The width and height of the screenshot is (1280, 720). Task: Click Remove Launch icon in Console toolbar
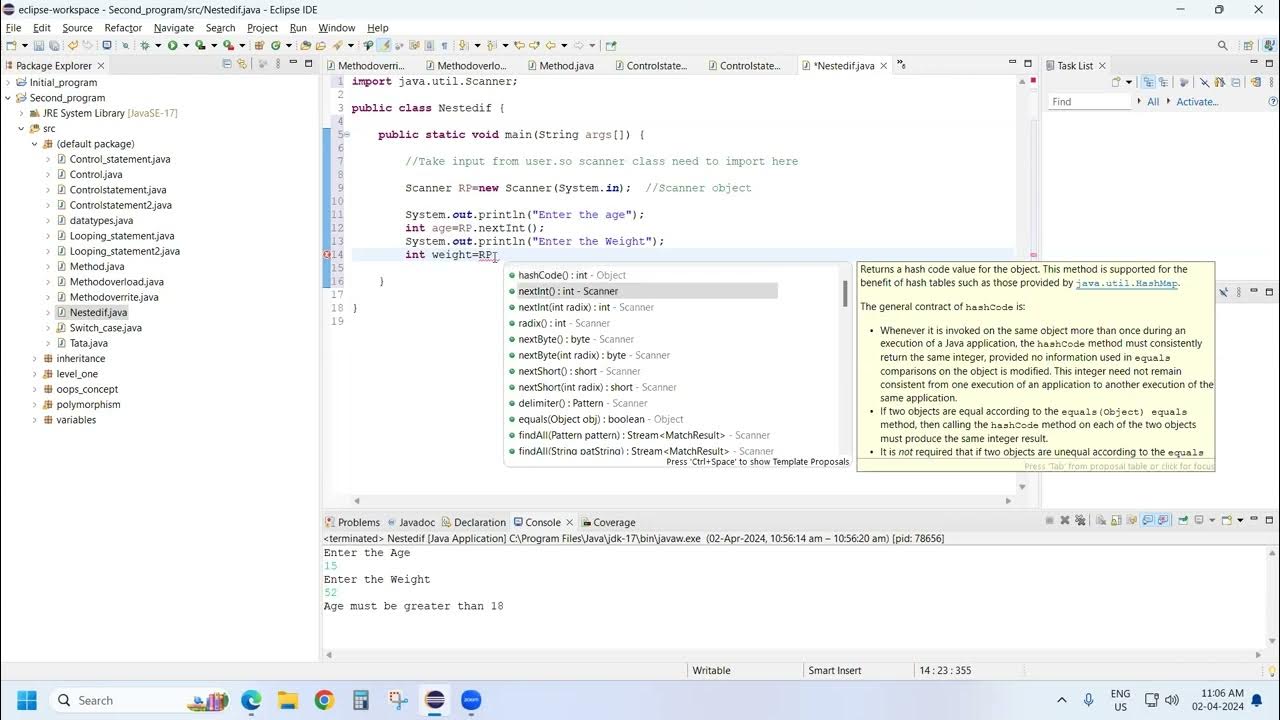pyautogui.click(x=1065, y=520)
